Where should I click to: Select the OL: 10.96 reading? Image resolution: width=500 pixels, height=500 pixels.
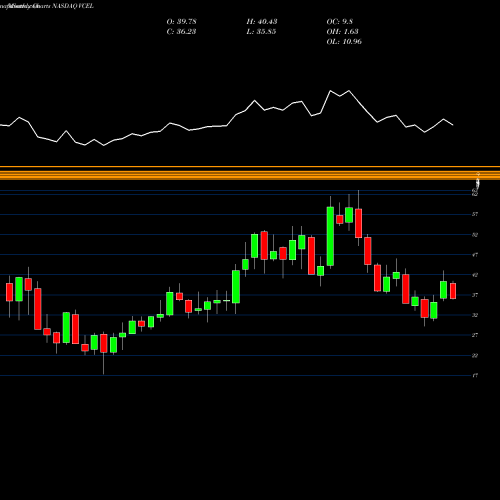(344, 42)
